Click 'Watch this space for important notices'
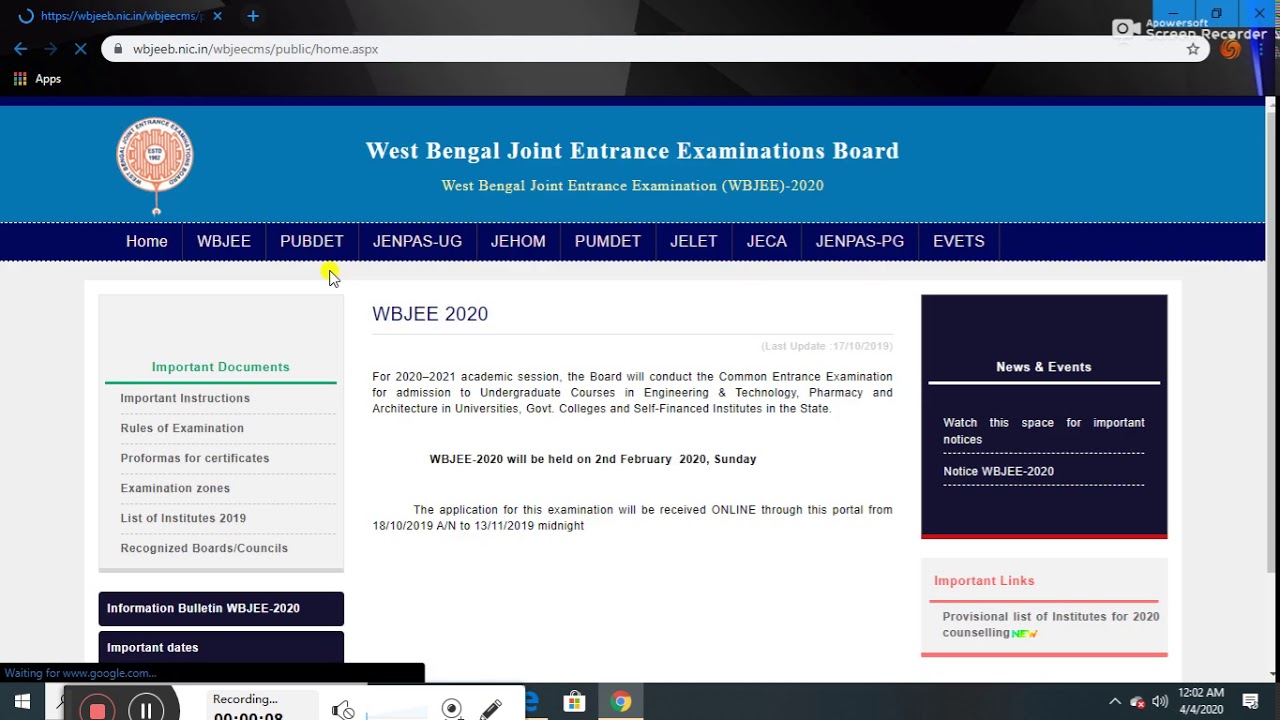 coord(1044,431)
